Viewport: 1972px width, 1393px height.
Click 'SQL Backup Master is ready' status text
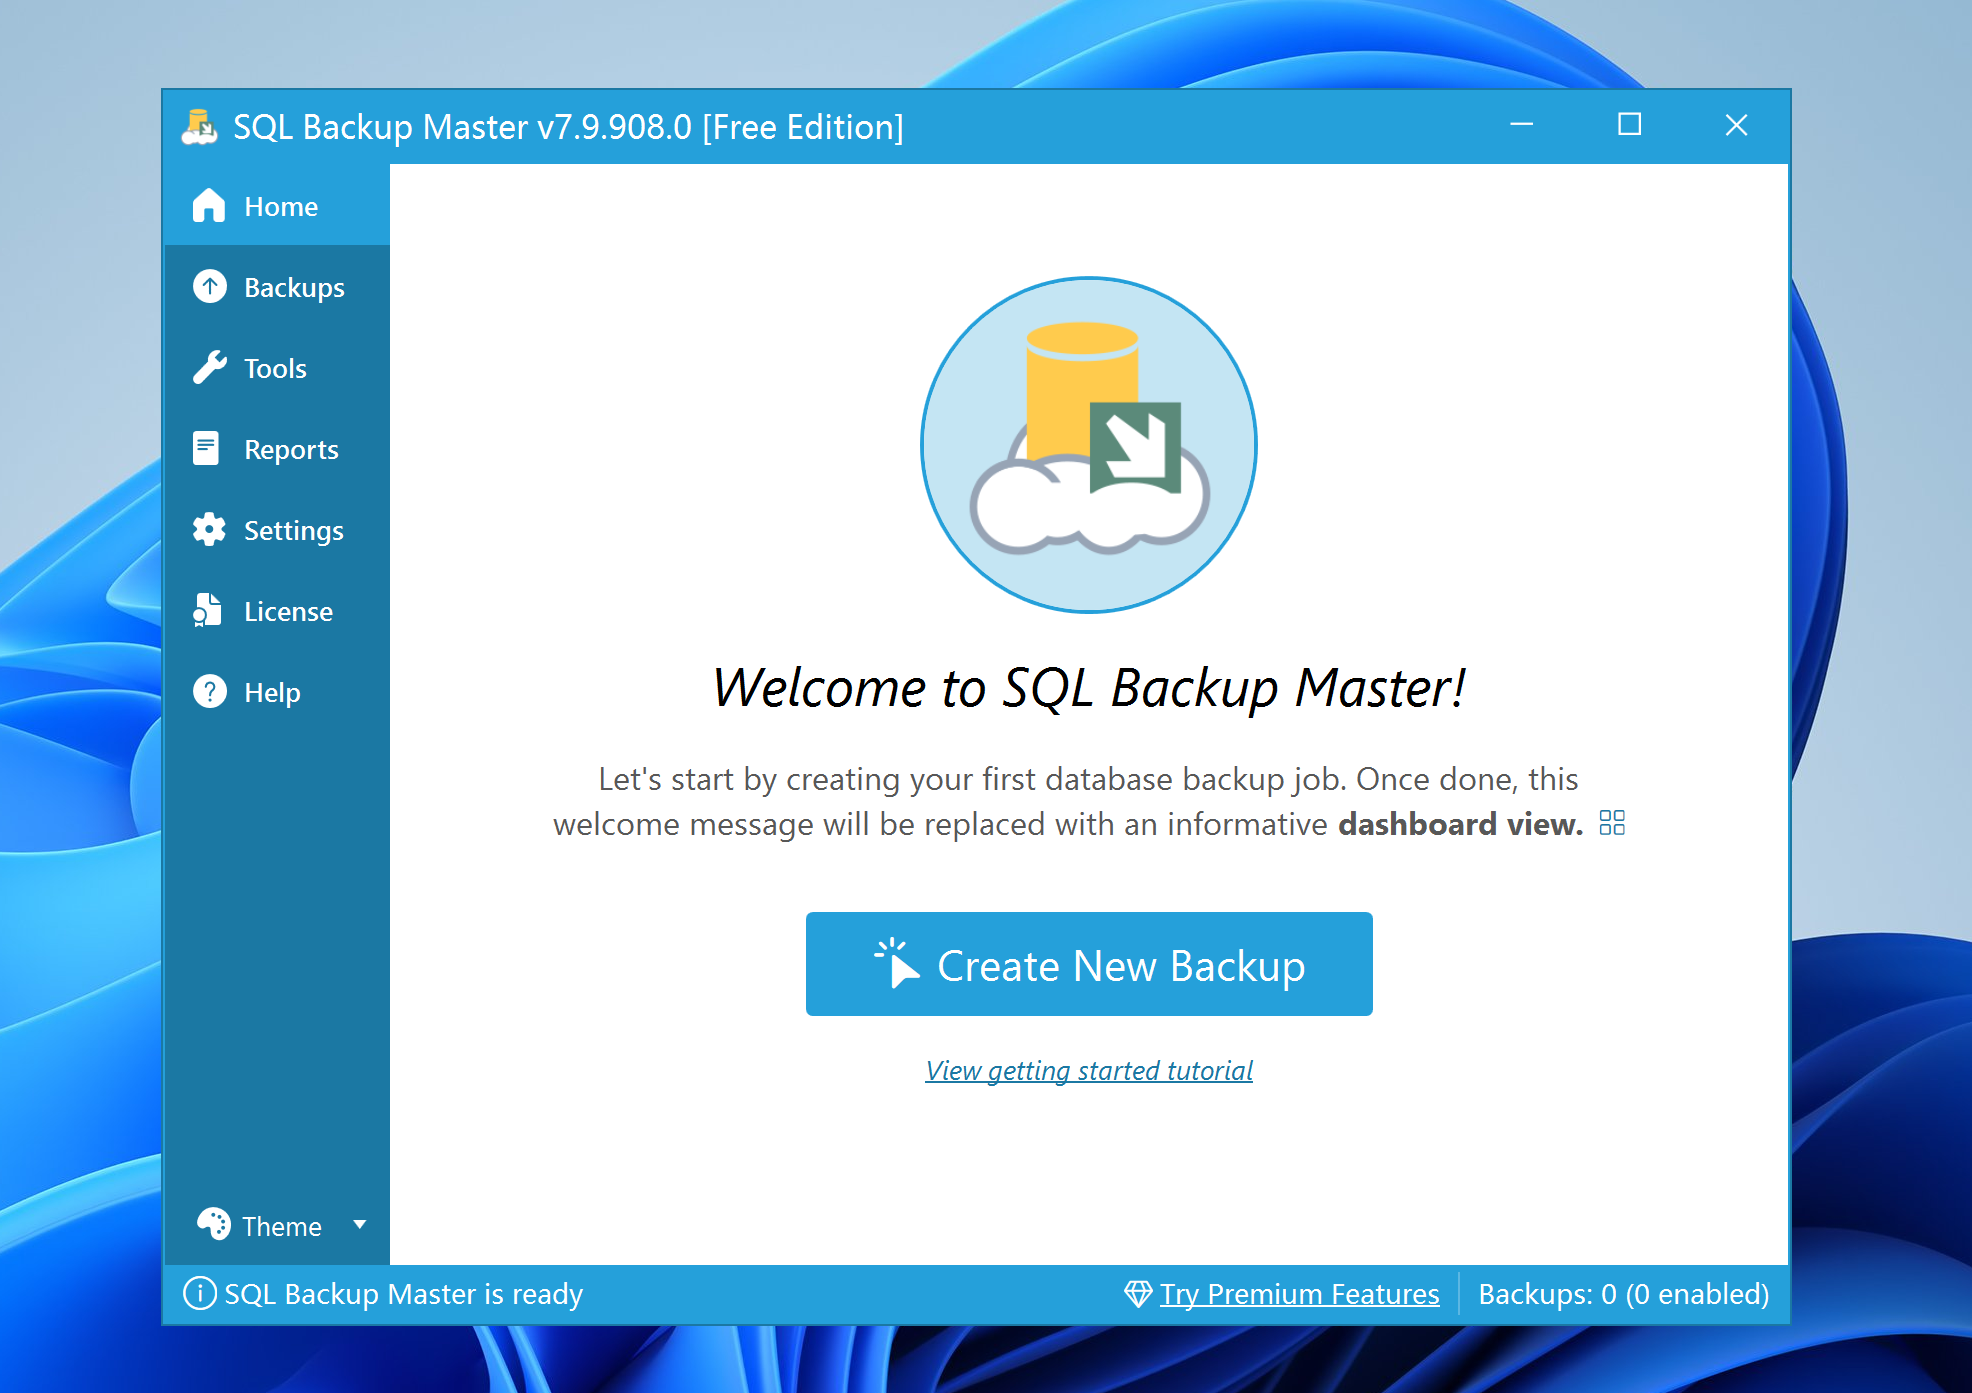(403, 1294)
